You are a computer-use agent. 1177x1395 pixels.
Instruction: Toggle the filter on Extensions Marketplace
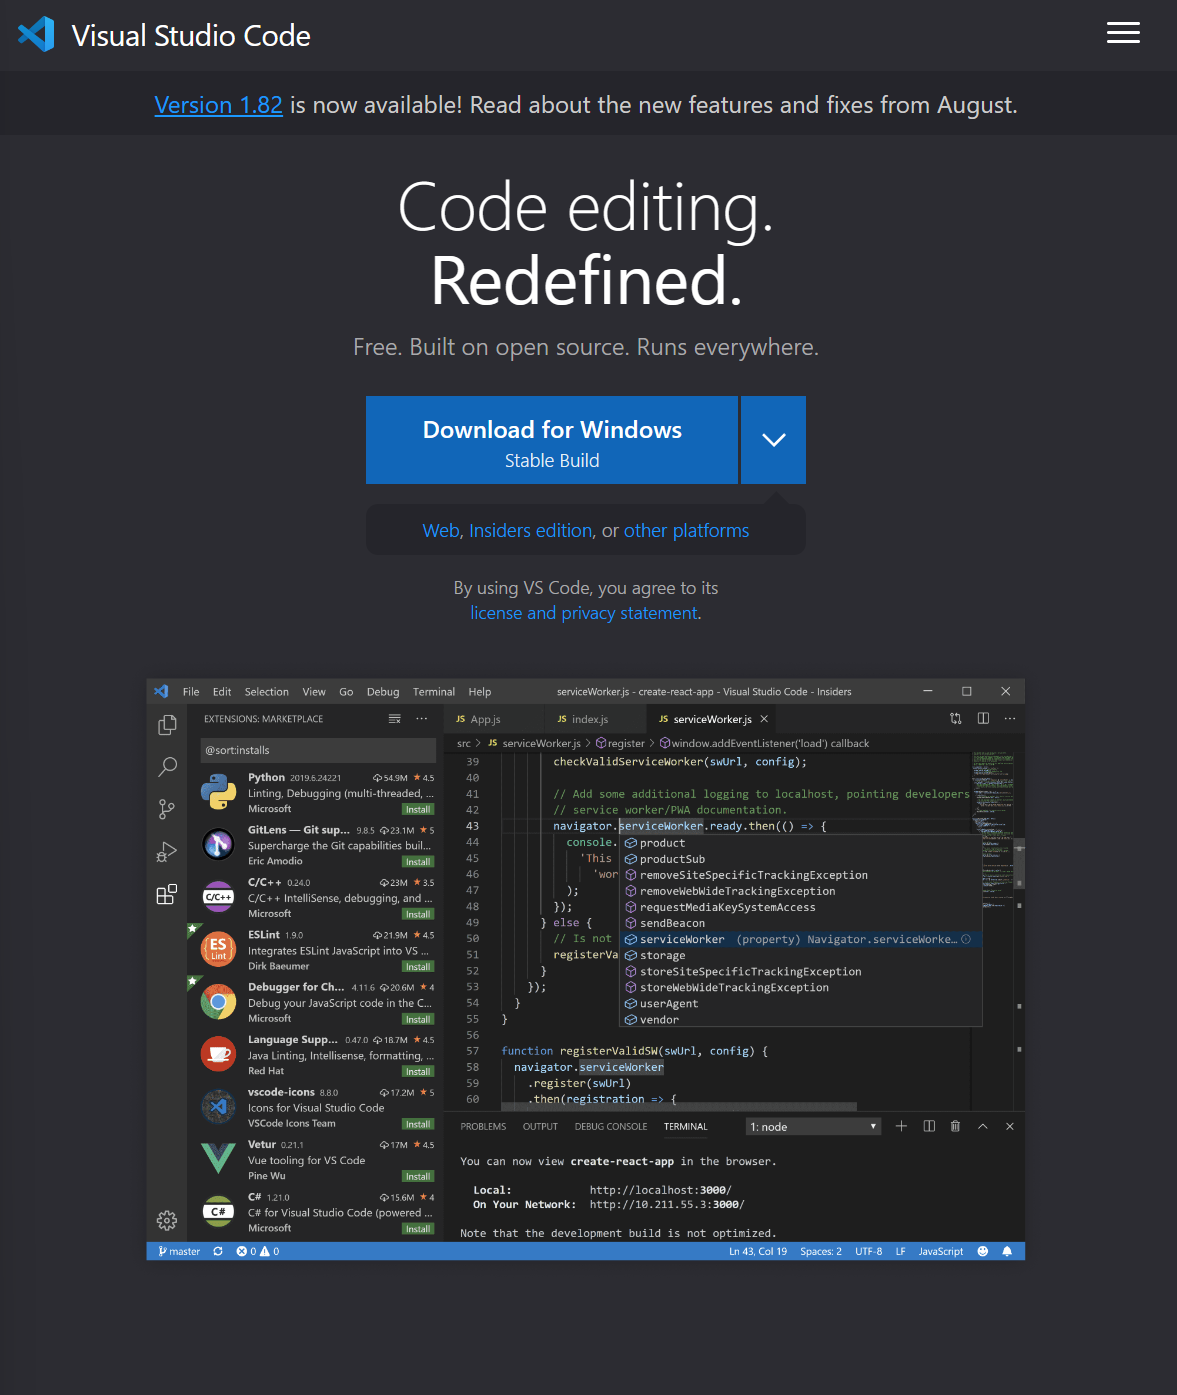[395, 718]
